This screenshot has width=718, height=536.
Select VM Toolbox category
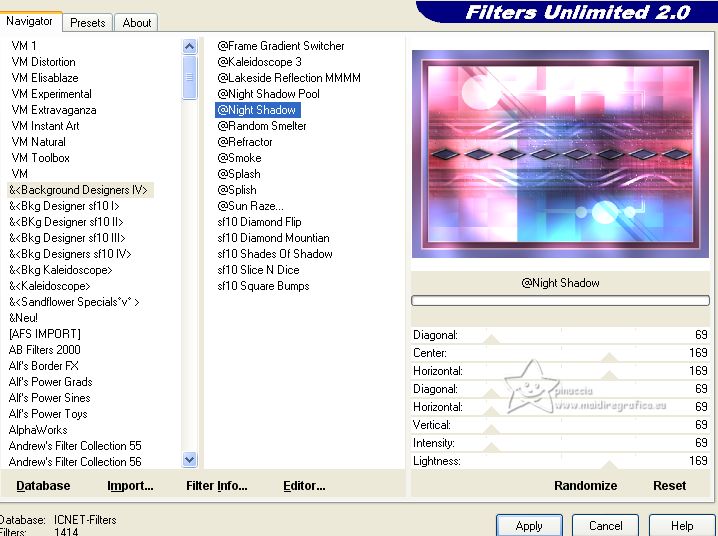point(40,158)
